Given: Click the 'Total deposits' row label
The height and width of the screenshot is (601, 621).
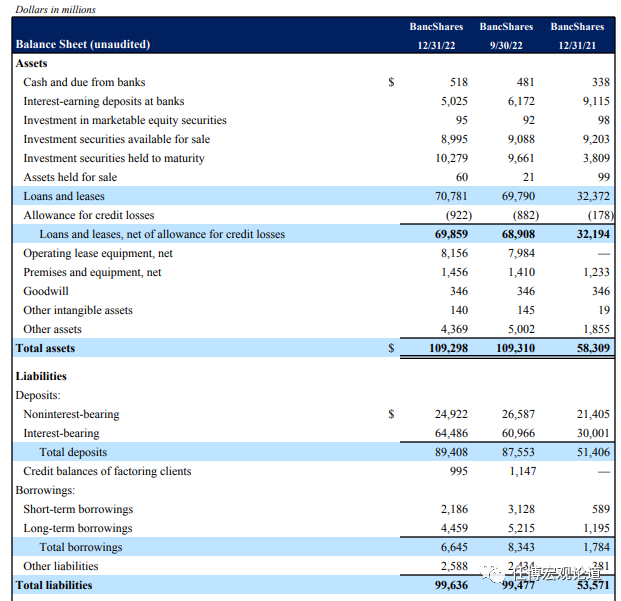Looking at the screenshot, I should pyautogui.click(x=73, y=452).
